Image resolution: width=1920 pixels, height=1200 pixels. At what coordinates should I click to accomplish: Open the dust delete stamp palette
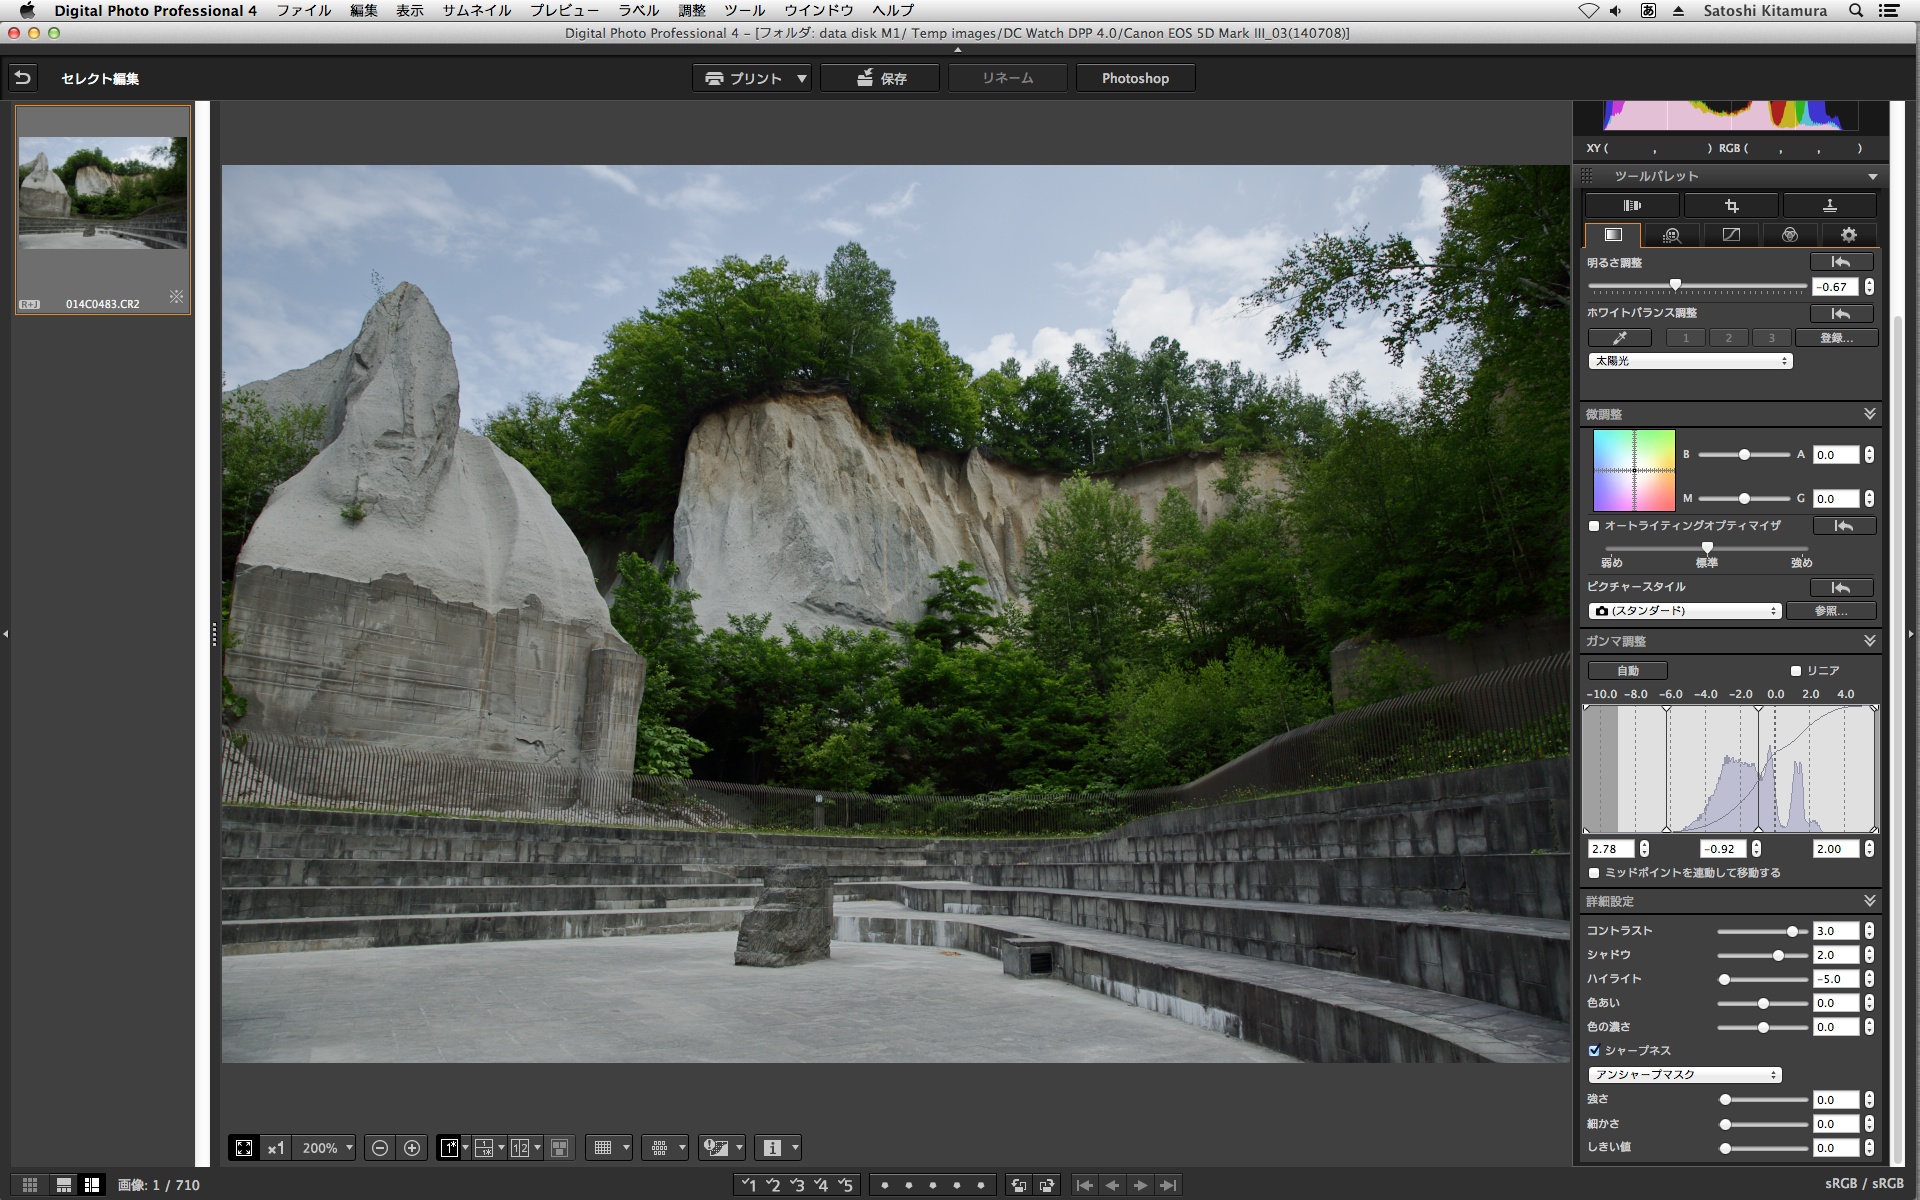pyautogui.click(x=1829, y=206)
